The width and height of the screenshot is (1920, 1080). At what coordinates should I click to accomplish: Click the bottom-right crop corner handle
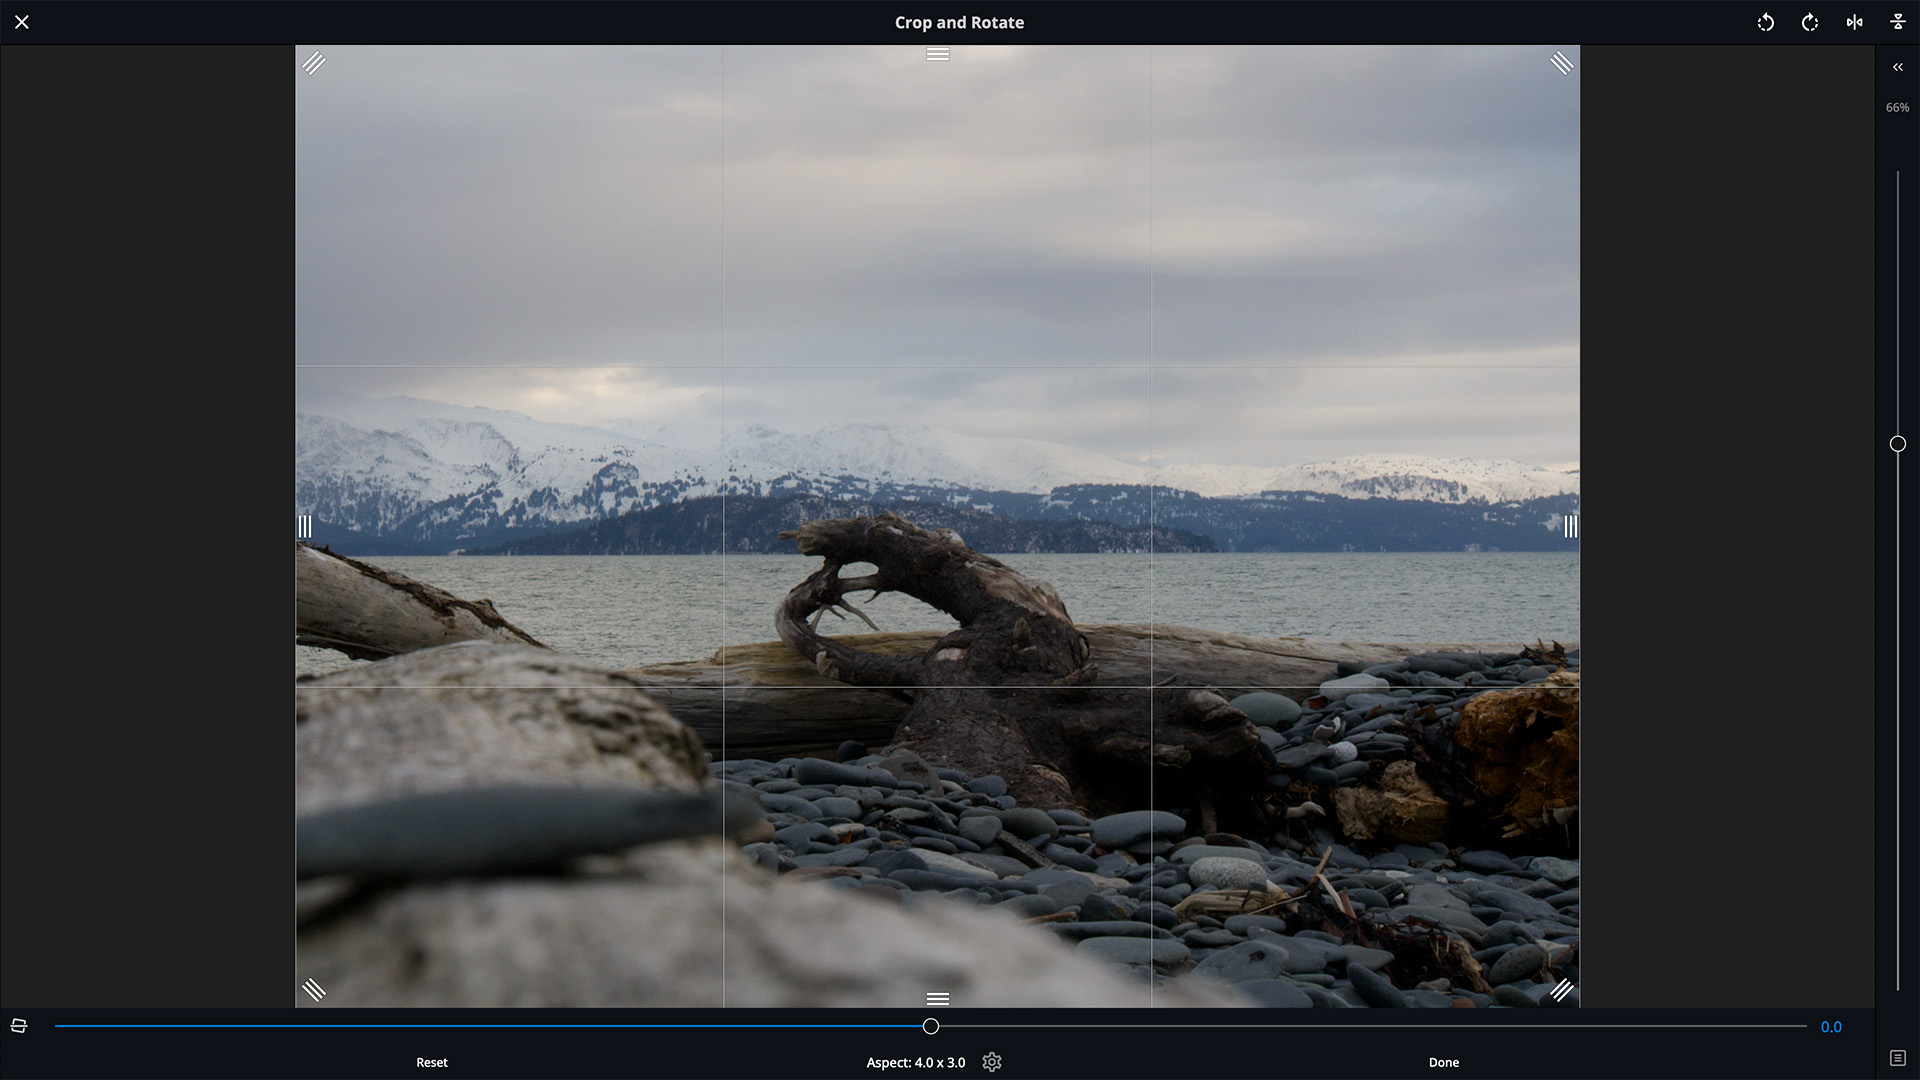(1562, 990)
